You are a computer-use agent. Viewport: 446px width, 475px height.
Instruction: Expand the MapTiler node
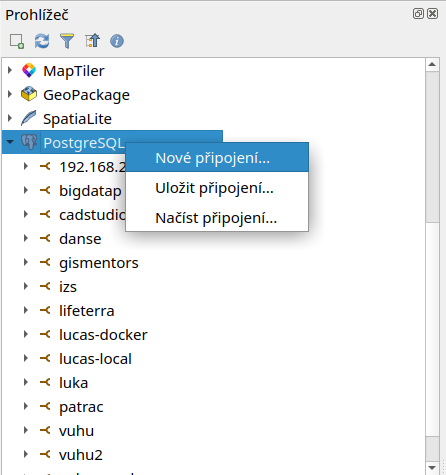click(10, 70)
